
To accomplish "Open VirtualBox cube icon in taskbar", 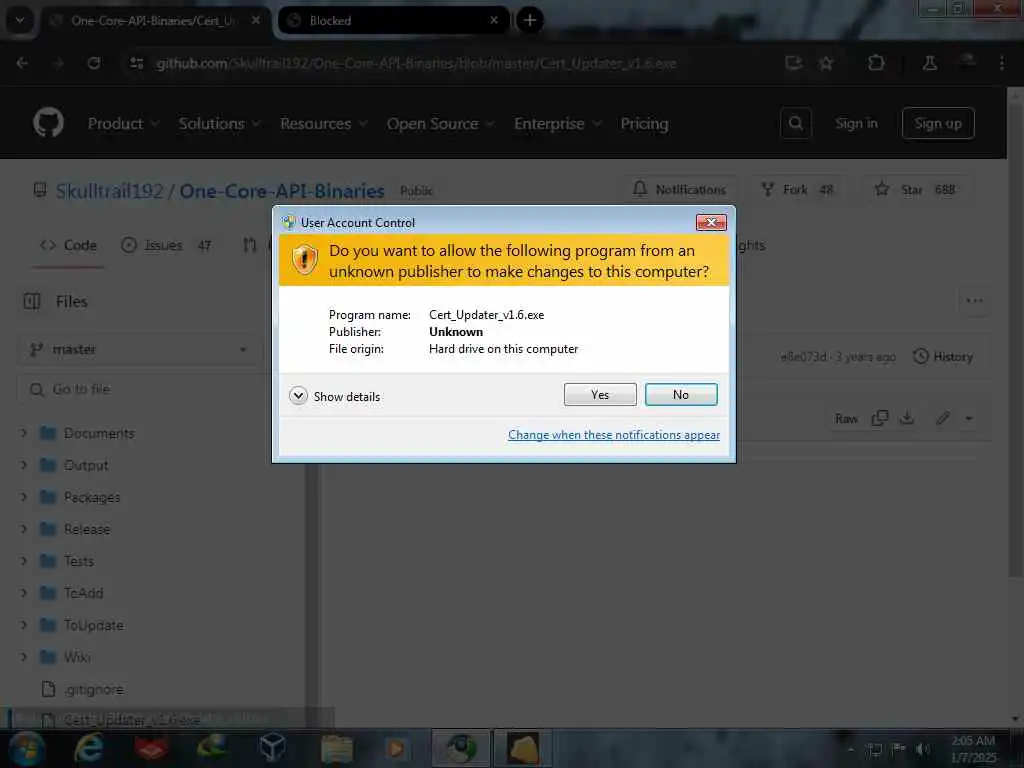I will click(272, 748).
